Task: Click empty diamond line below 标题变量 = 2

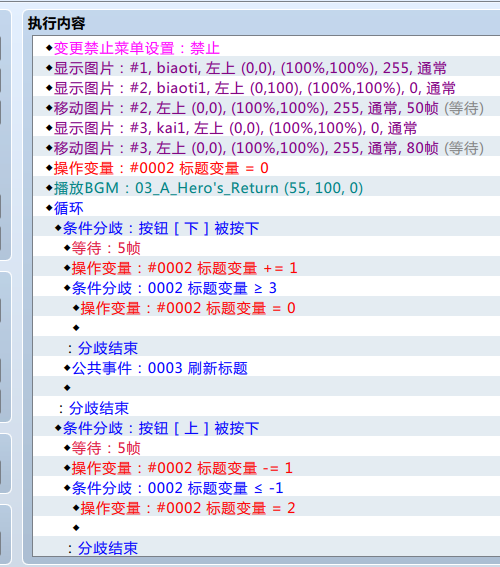Action: (x=266, y=528)
